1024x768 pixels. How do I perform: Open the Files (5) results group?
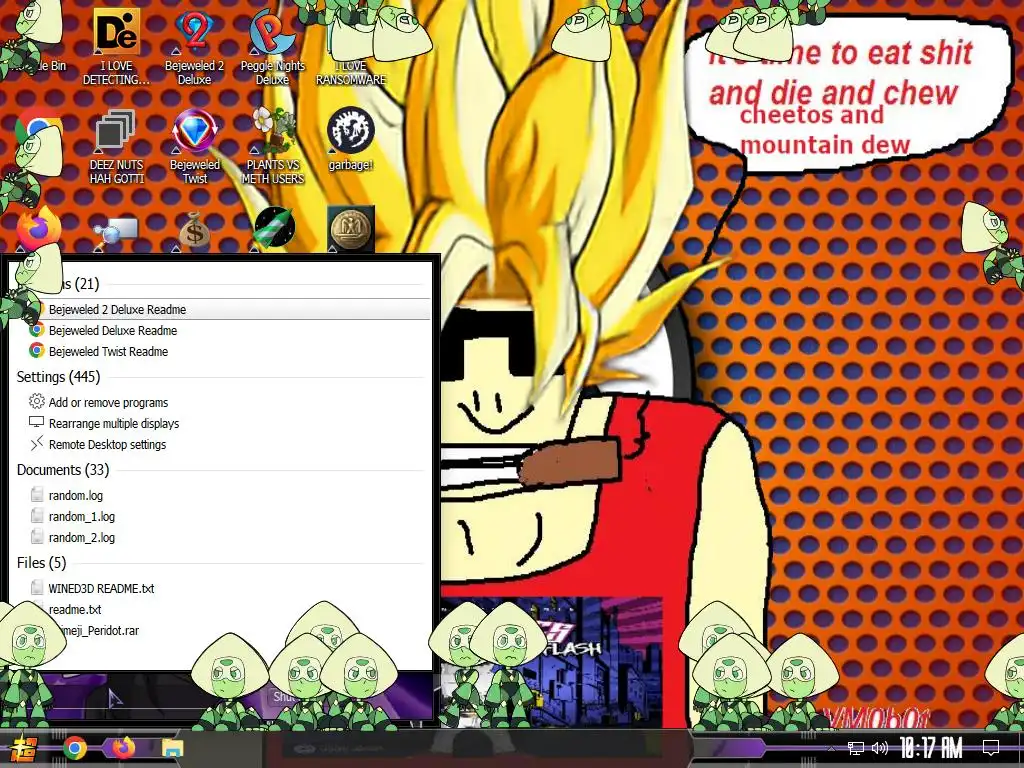pos(41,562)
